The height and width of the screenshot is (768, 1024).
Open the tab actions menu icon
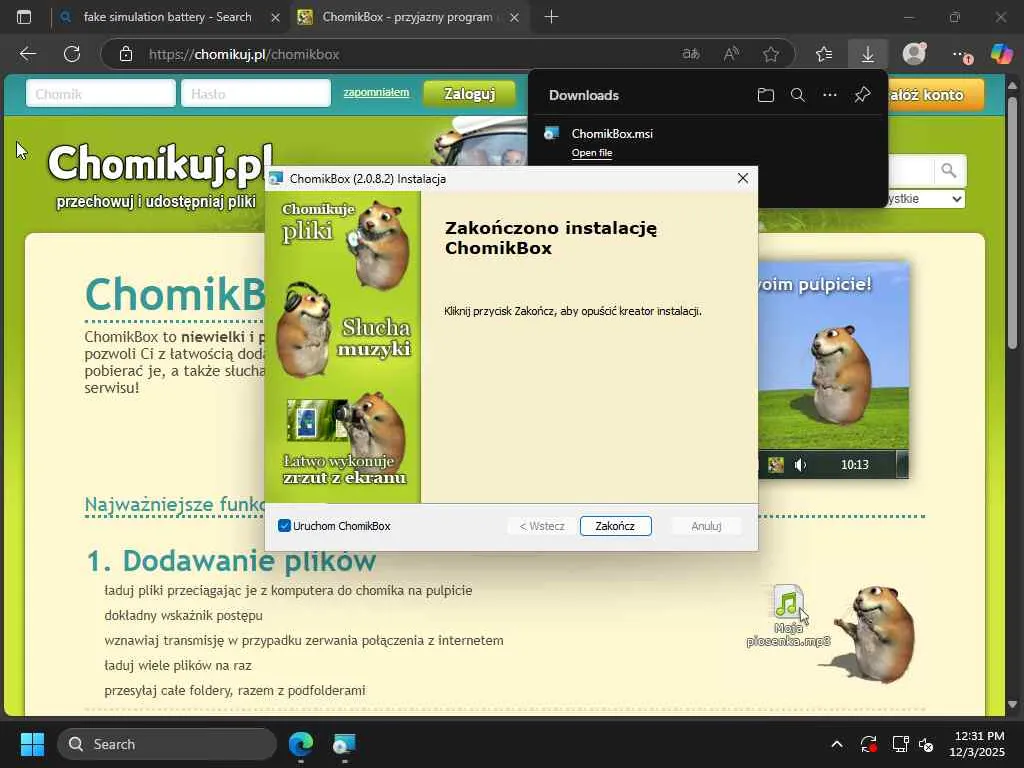pos(24,17)
